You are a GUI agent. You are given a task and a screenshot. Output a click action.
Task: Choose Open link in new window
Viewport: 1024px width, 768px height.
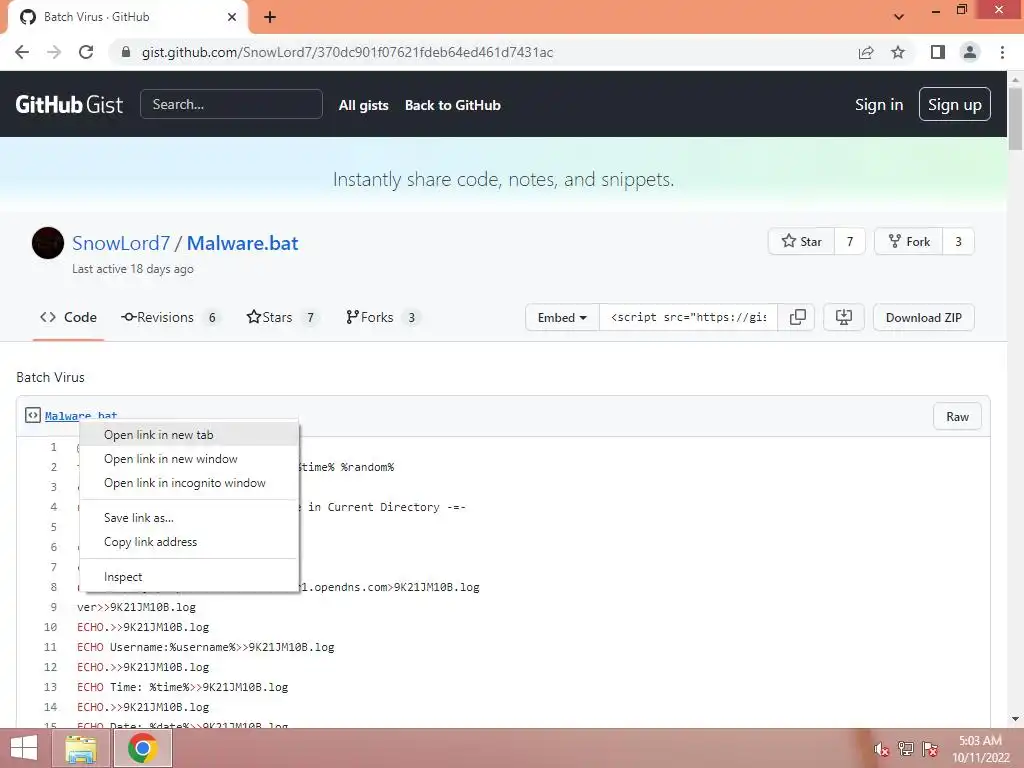click(x=189, y=459)
